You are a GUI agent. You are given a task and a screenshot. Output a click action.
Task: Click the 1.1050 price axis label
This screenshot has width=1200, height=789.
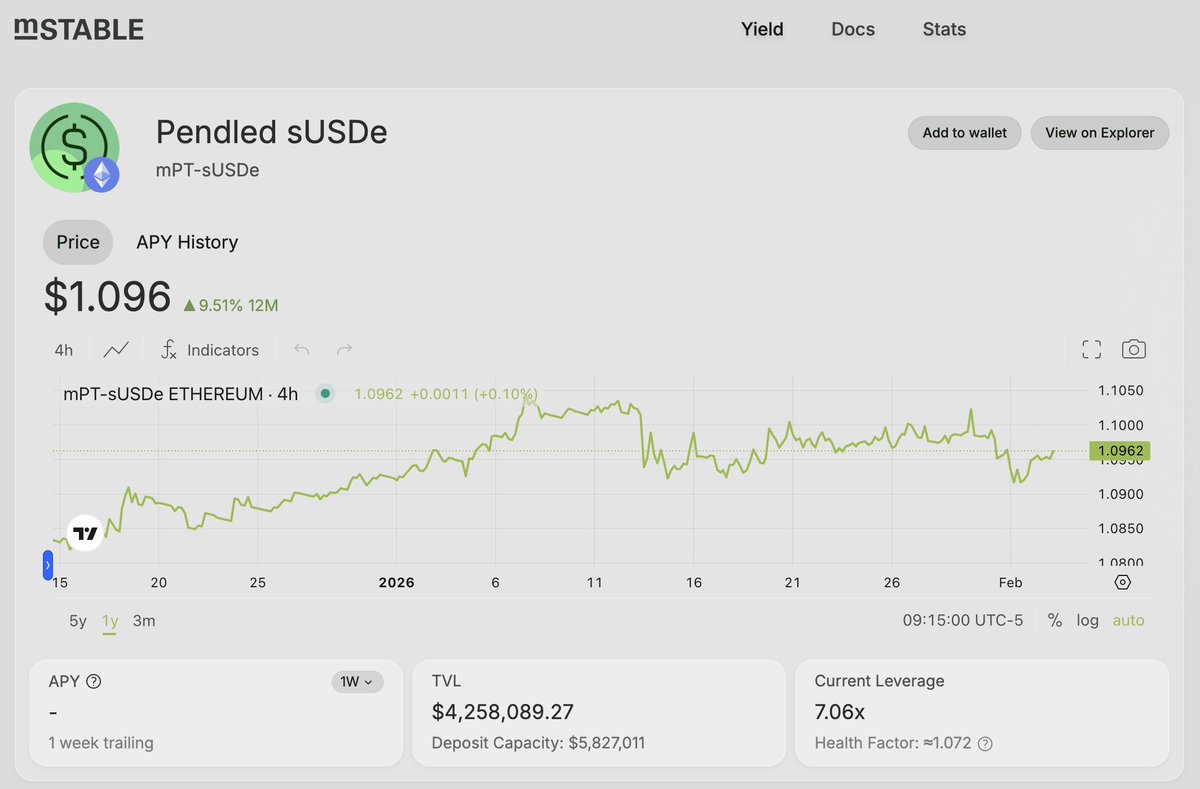[1120, 390]
